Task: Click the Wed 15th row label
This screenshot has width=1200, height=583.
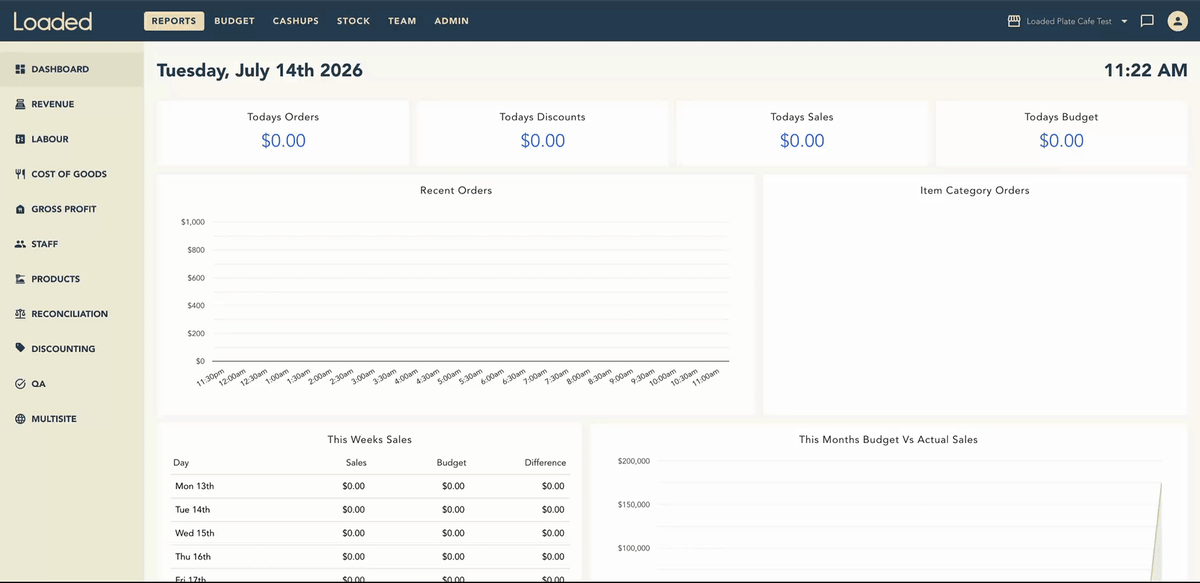Action: click(194, 533)
